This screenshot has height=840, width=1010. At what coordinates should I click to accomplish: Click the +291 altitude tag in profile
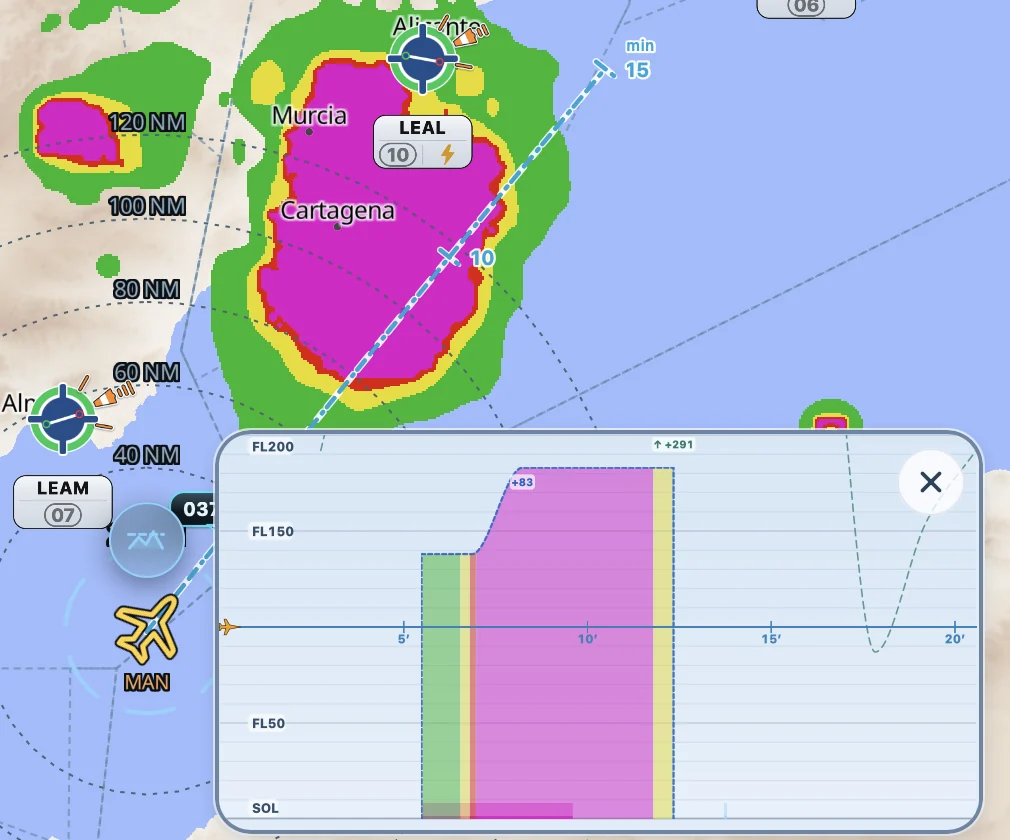[672, 444]
